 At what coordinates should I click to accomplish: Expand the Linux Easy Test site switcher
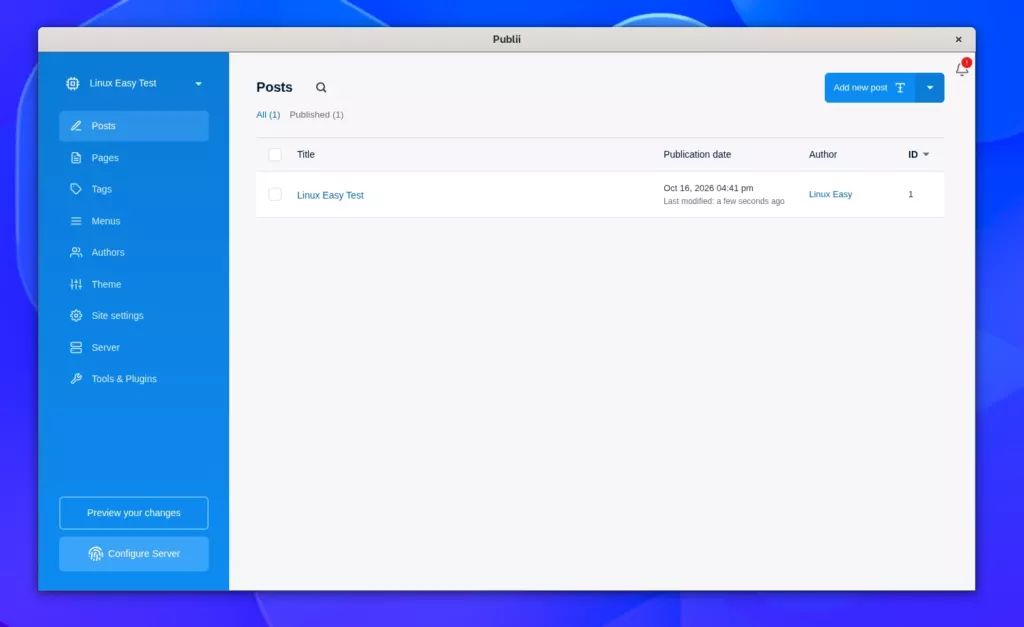click(199, 84)
